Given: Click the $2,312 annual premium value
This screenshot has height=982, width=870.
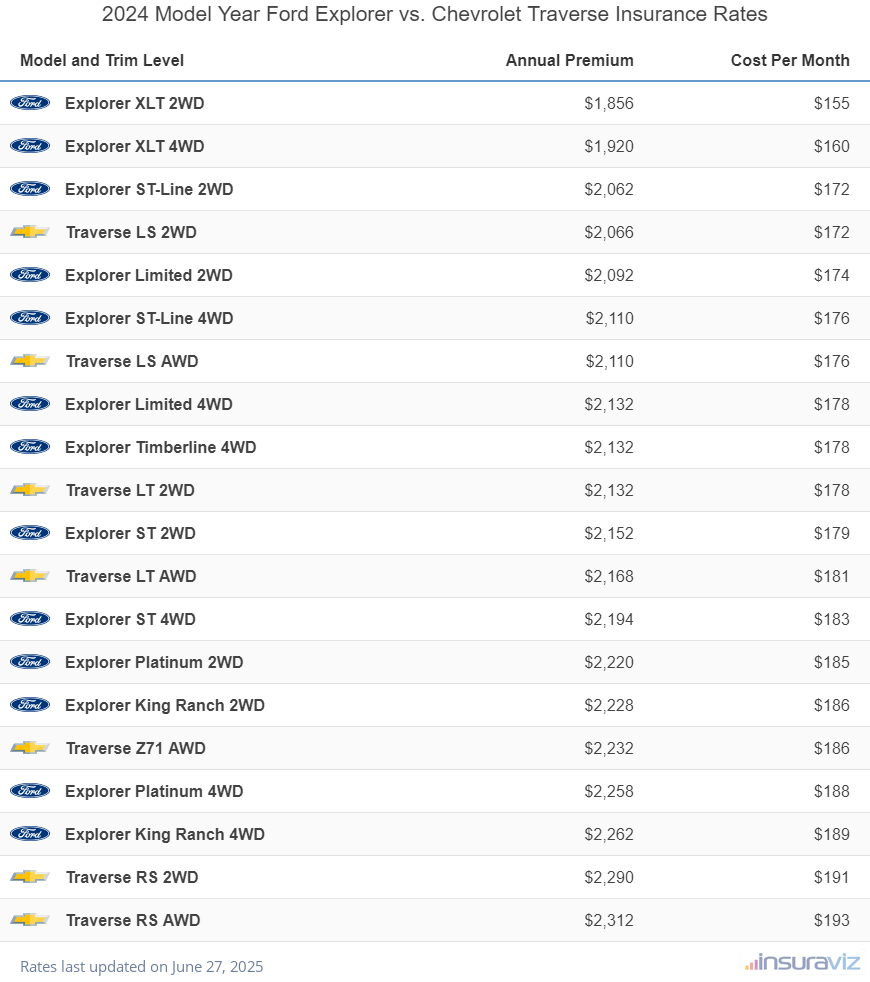Looking at the screenshot, I should 609,920.
